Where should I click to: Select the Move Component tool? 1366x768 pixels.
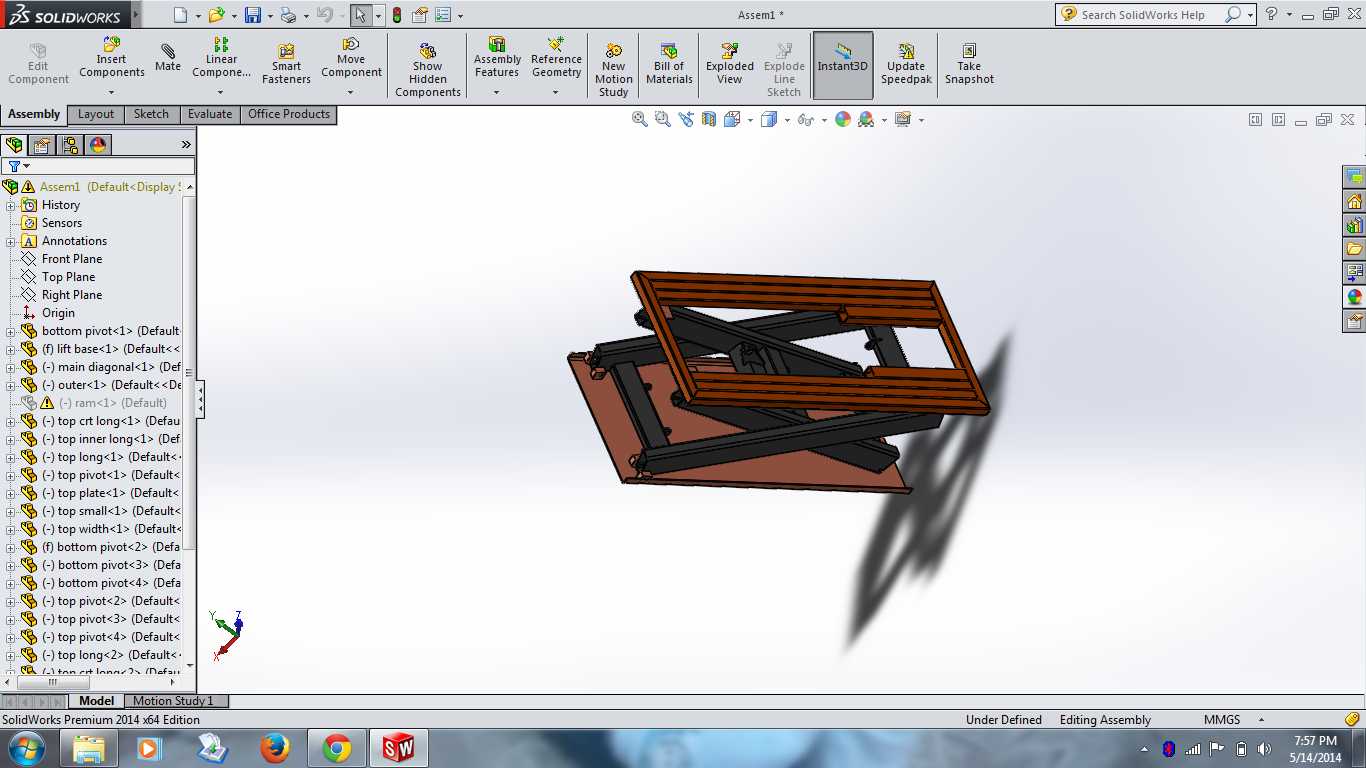coord(351,58)
